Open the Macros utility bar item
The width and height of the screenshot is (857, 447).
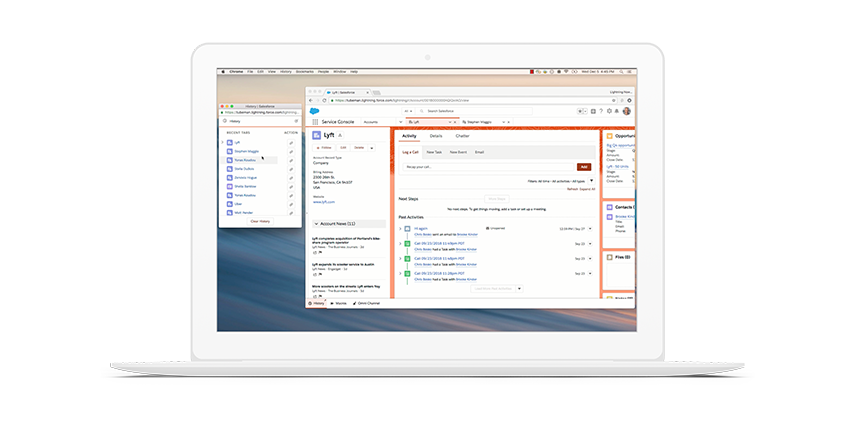[x=339, y=303]
